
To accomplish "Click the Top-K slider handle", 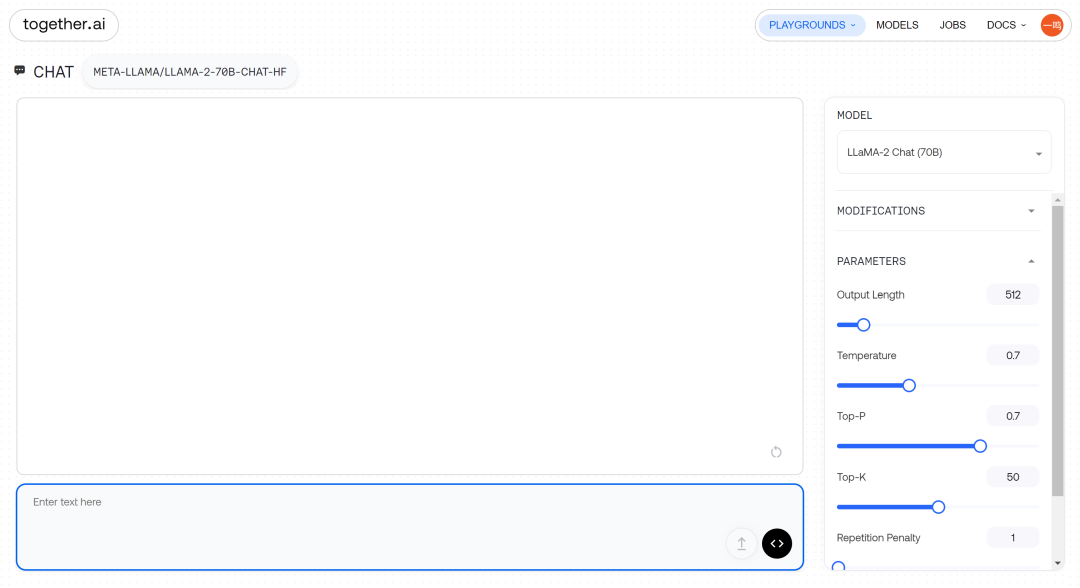I will coord(938,507).
